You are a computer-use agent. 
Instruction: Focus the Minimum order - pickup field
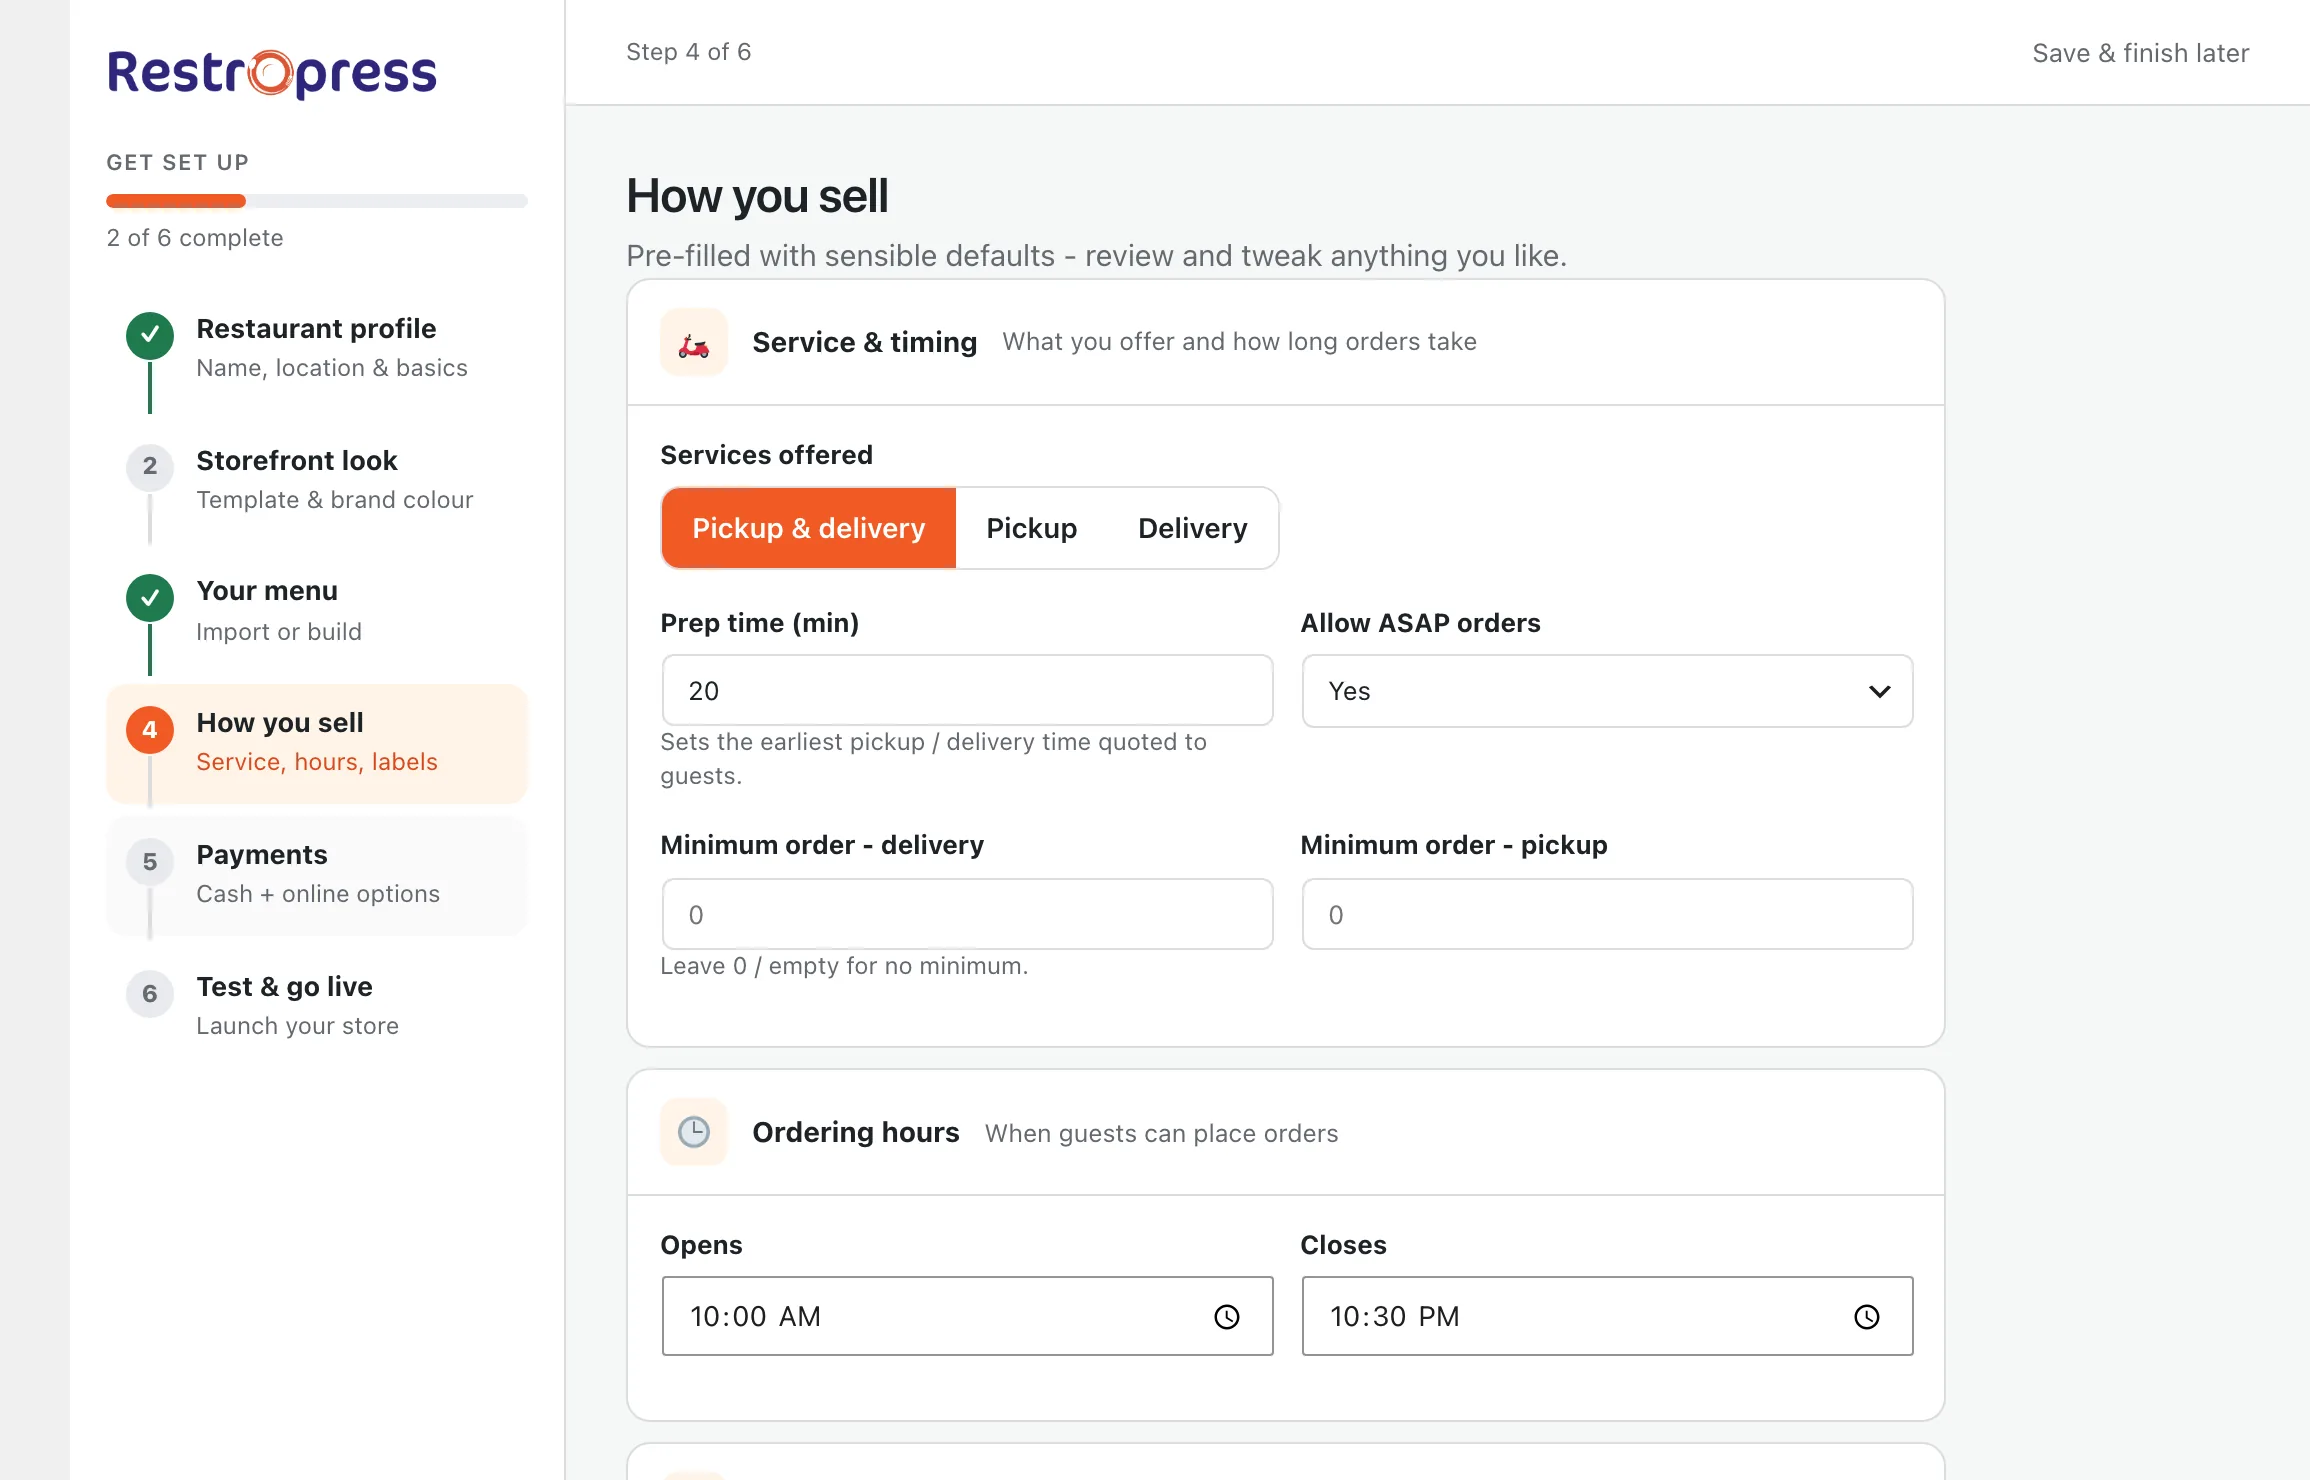tap(1607, 914)
